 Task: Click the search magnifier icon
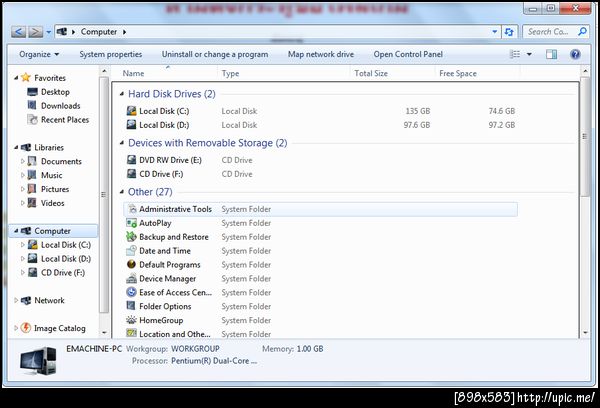point(582,32)
